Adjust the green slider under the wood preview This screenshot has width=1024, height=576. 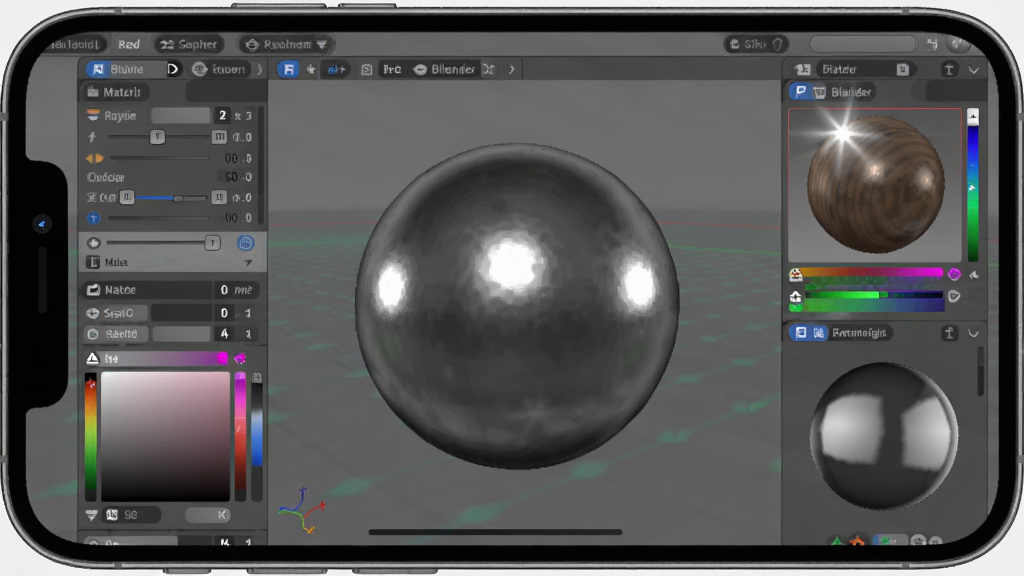(x=874, y=296)
